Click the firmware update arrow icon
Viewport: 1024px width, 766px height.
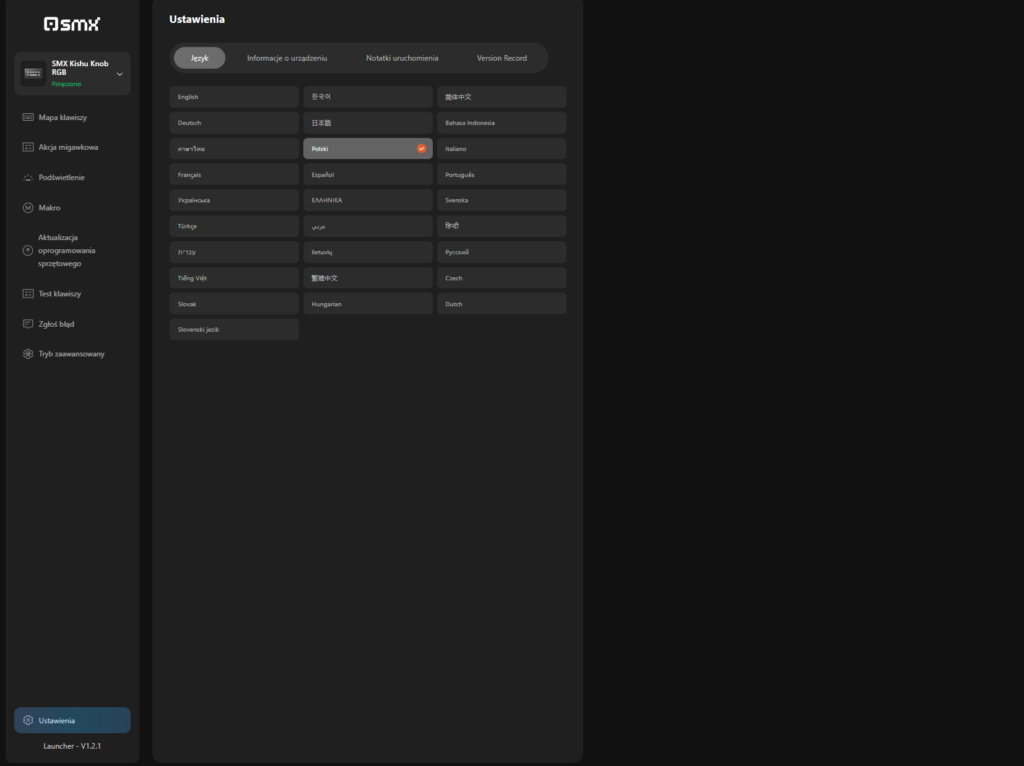tap(28, 251)
